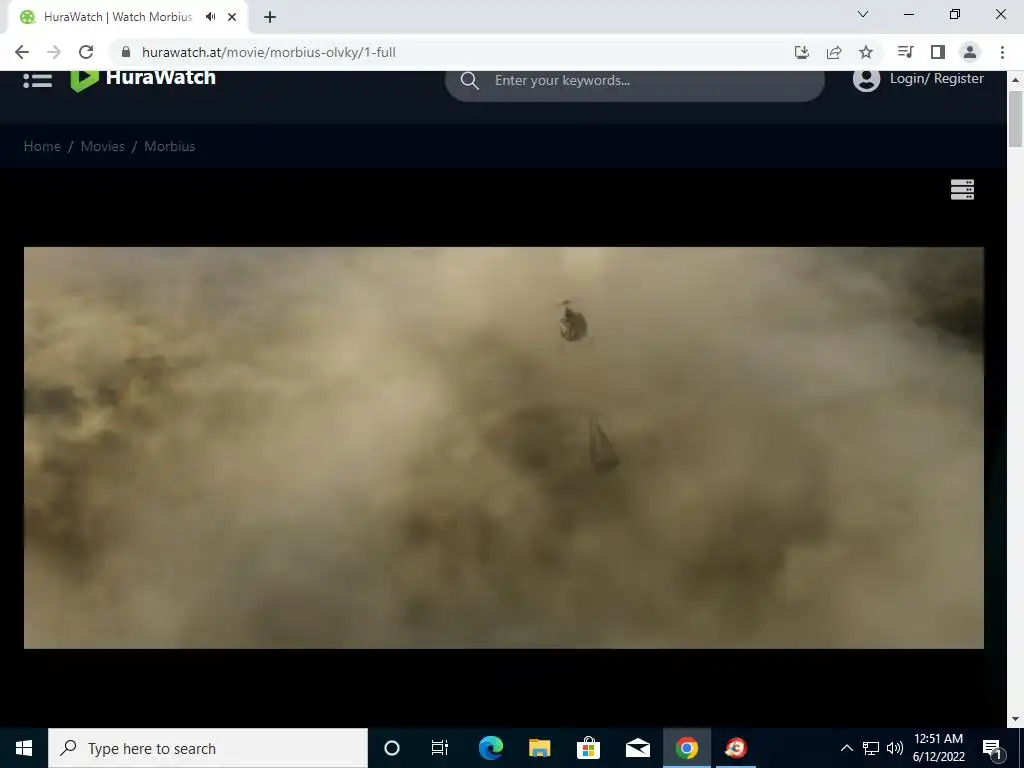Image resolution: width=1024 pixels, height=768 pixels.
Task: Go back to the previous page
Action: click(22, 52)
